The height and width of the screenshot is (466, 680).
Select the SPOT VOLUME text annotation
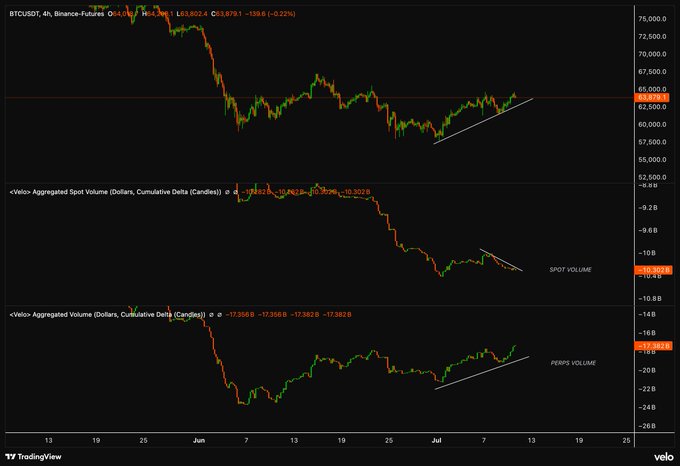point(570,270)
